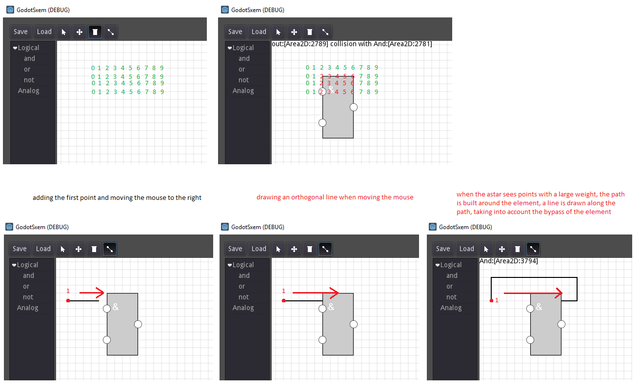
Task: Choose the move tool in the bottom-middle window
Action: point(294,249)
